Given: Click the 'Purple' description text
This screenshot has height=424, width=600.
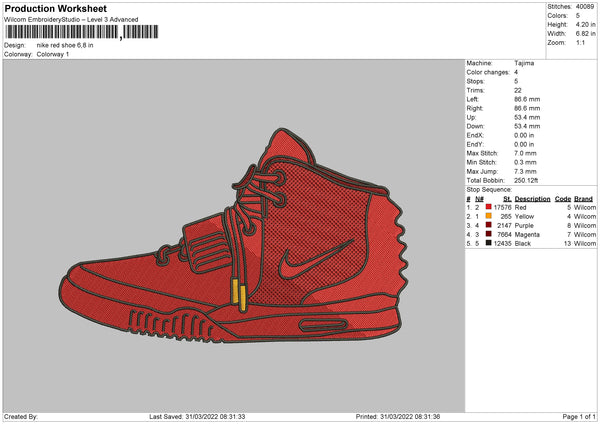Looking at the screenshot, I should 524,225.
